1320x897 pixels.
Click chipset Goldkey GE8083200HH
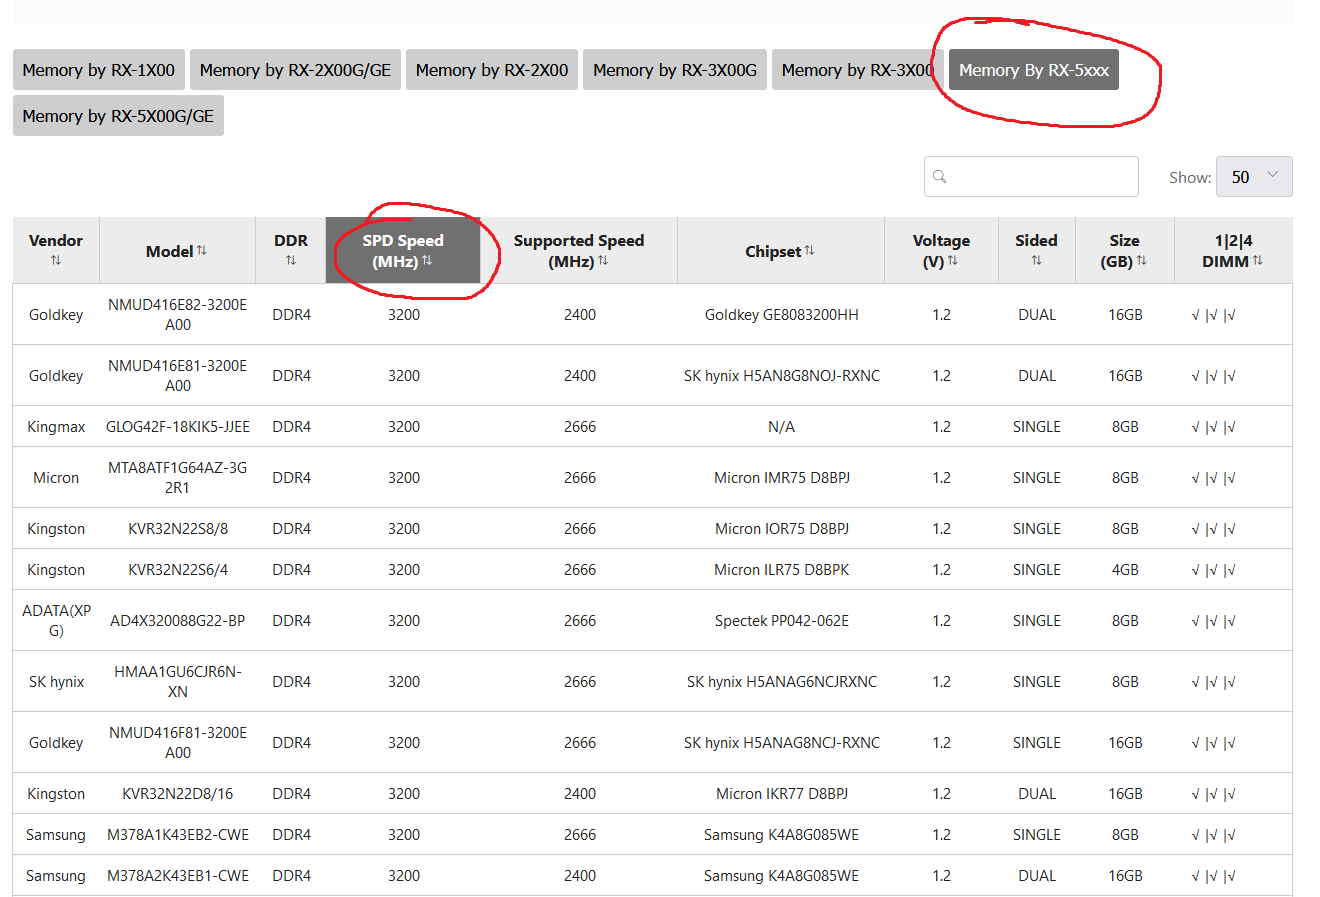click(781, 314)
